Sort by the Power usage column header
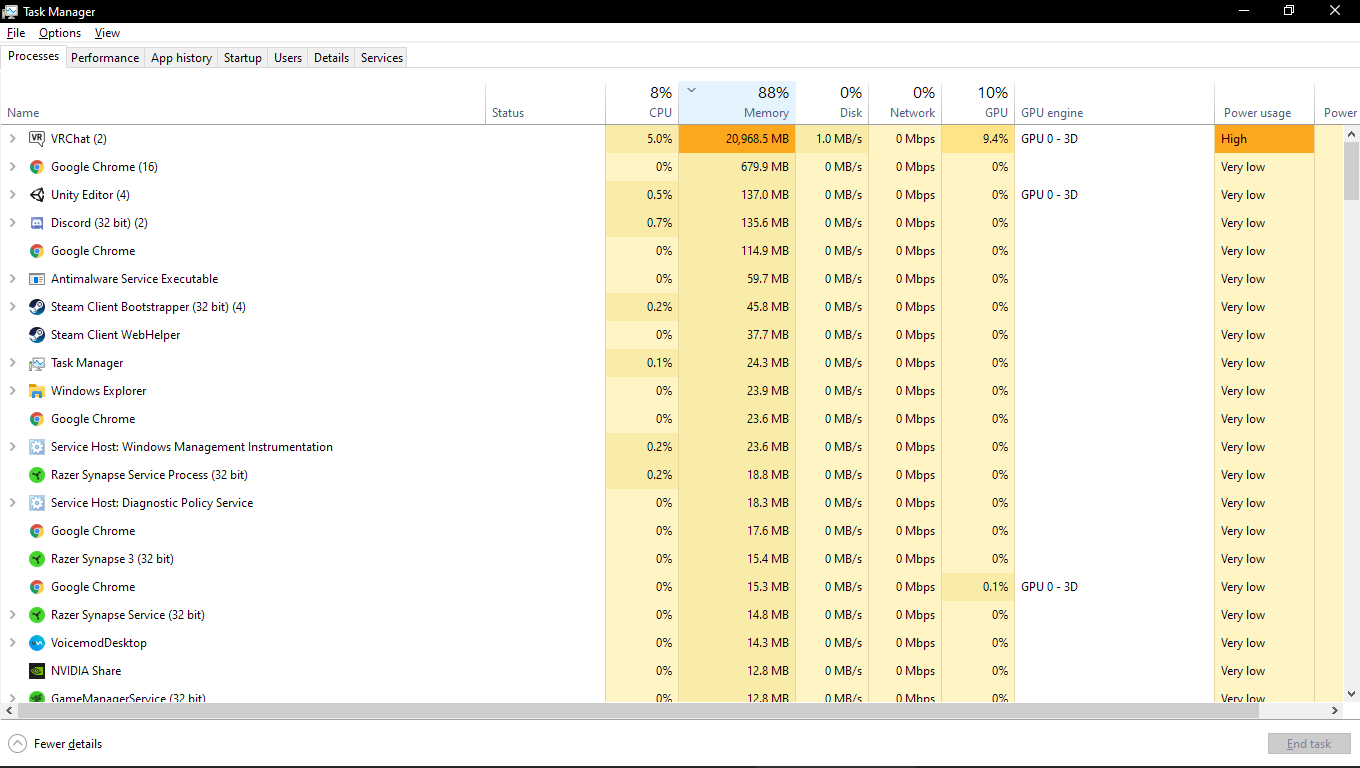 1264,103
